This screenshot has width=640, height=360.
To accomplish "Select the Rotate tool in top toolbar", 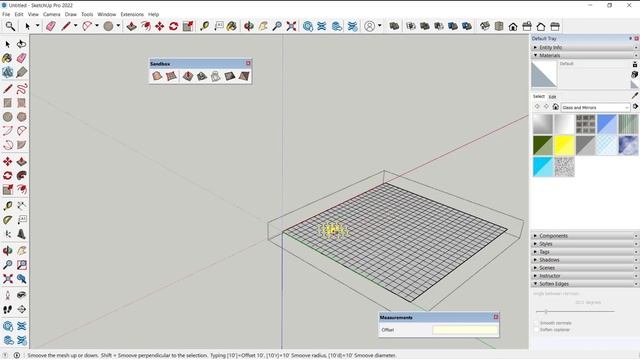I will click(173, 26).
